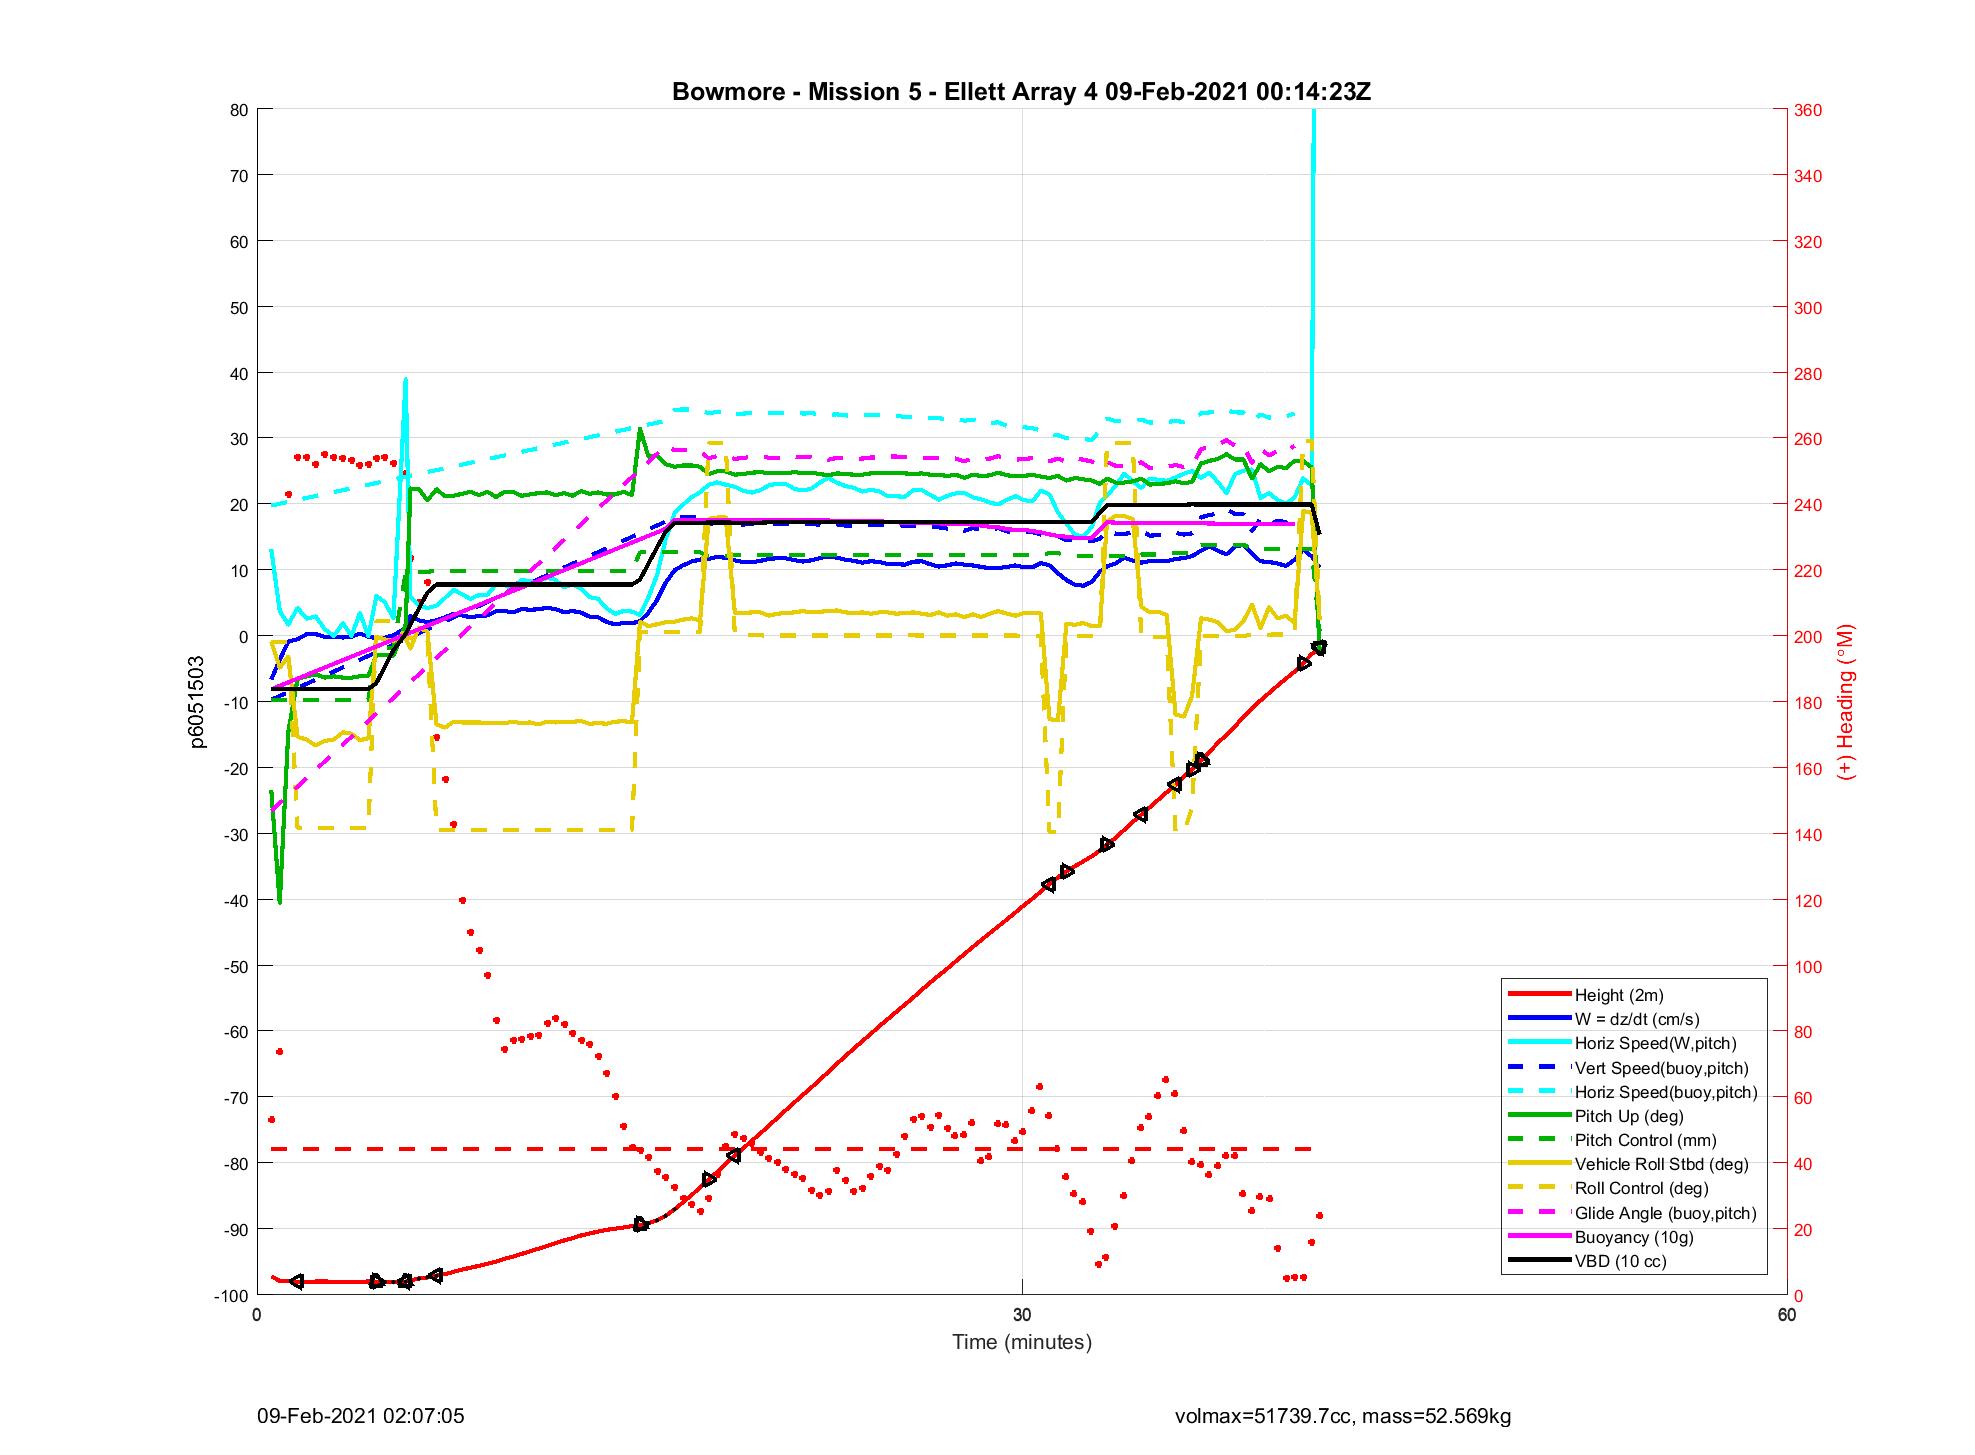Click the magenta Buoyancy line sample in legend
This screenshot has height=1455, width=1975.
(1539, 1237)
